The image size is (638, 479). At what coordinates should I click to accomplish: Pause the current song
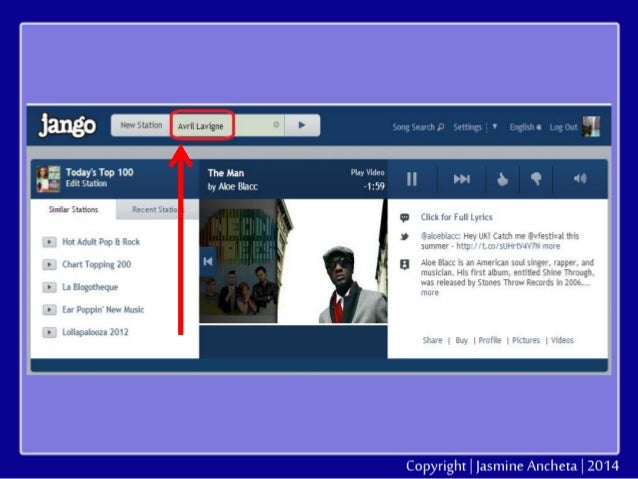[x=412, y=179]
